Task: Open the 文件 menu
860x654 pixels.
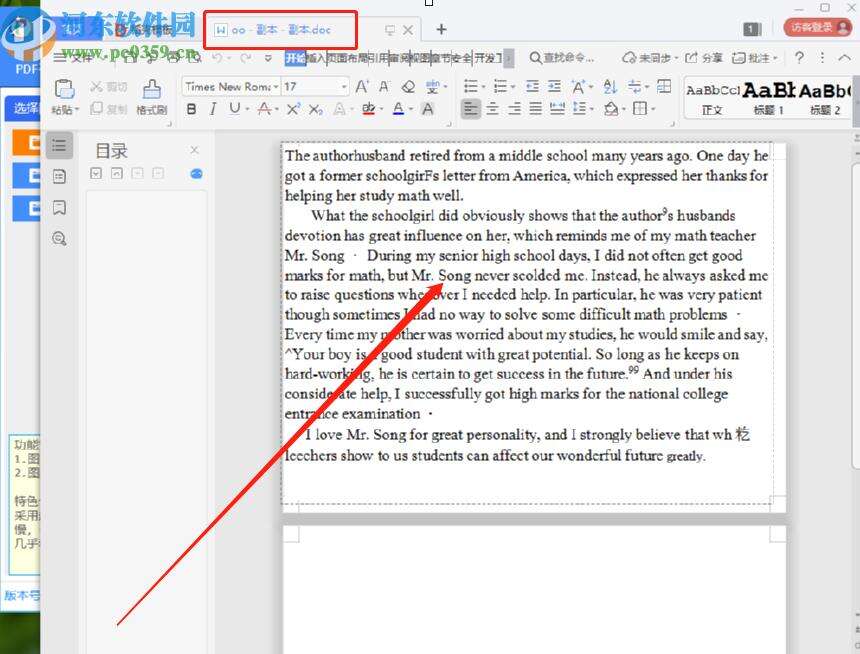Action: pos(74,58)
